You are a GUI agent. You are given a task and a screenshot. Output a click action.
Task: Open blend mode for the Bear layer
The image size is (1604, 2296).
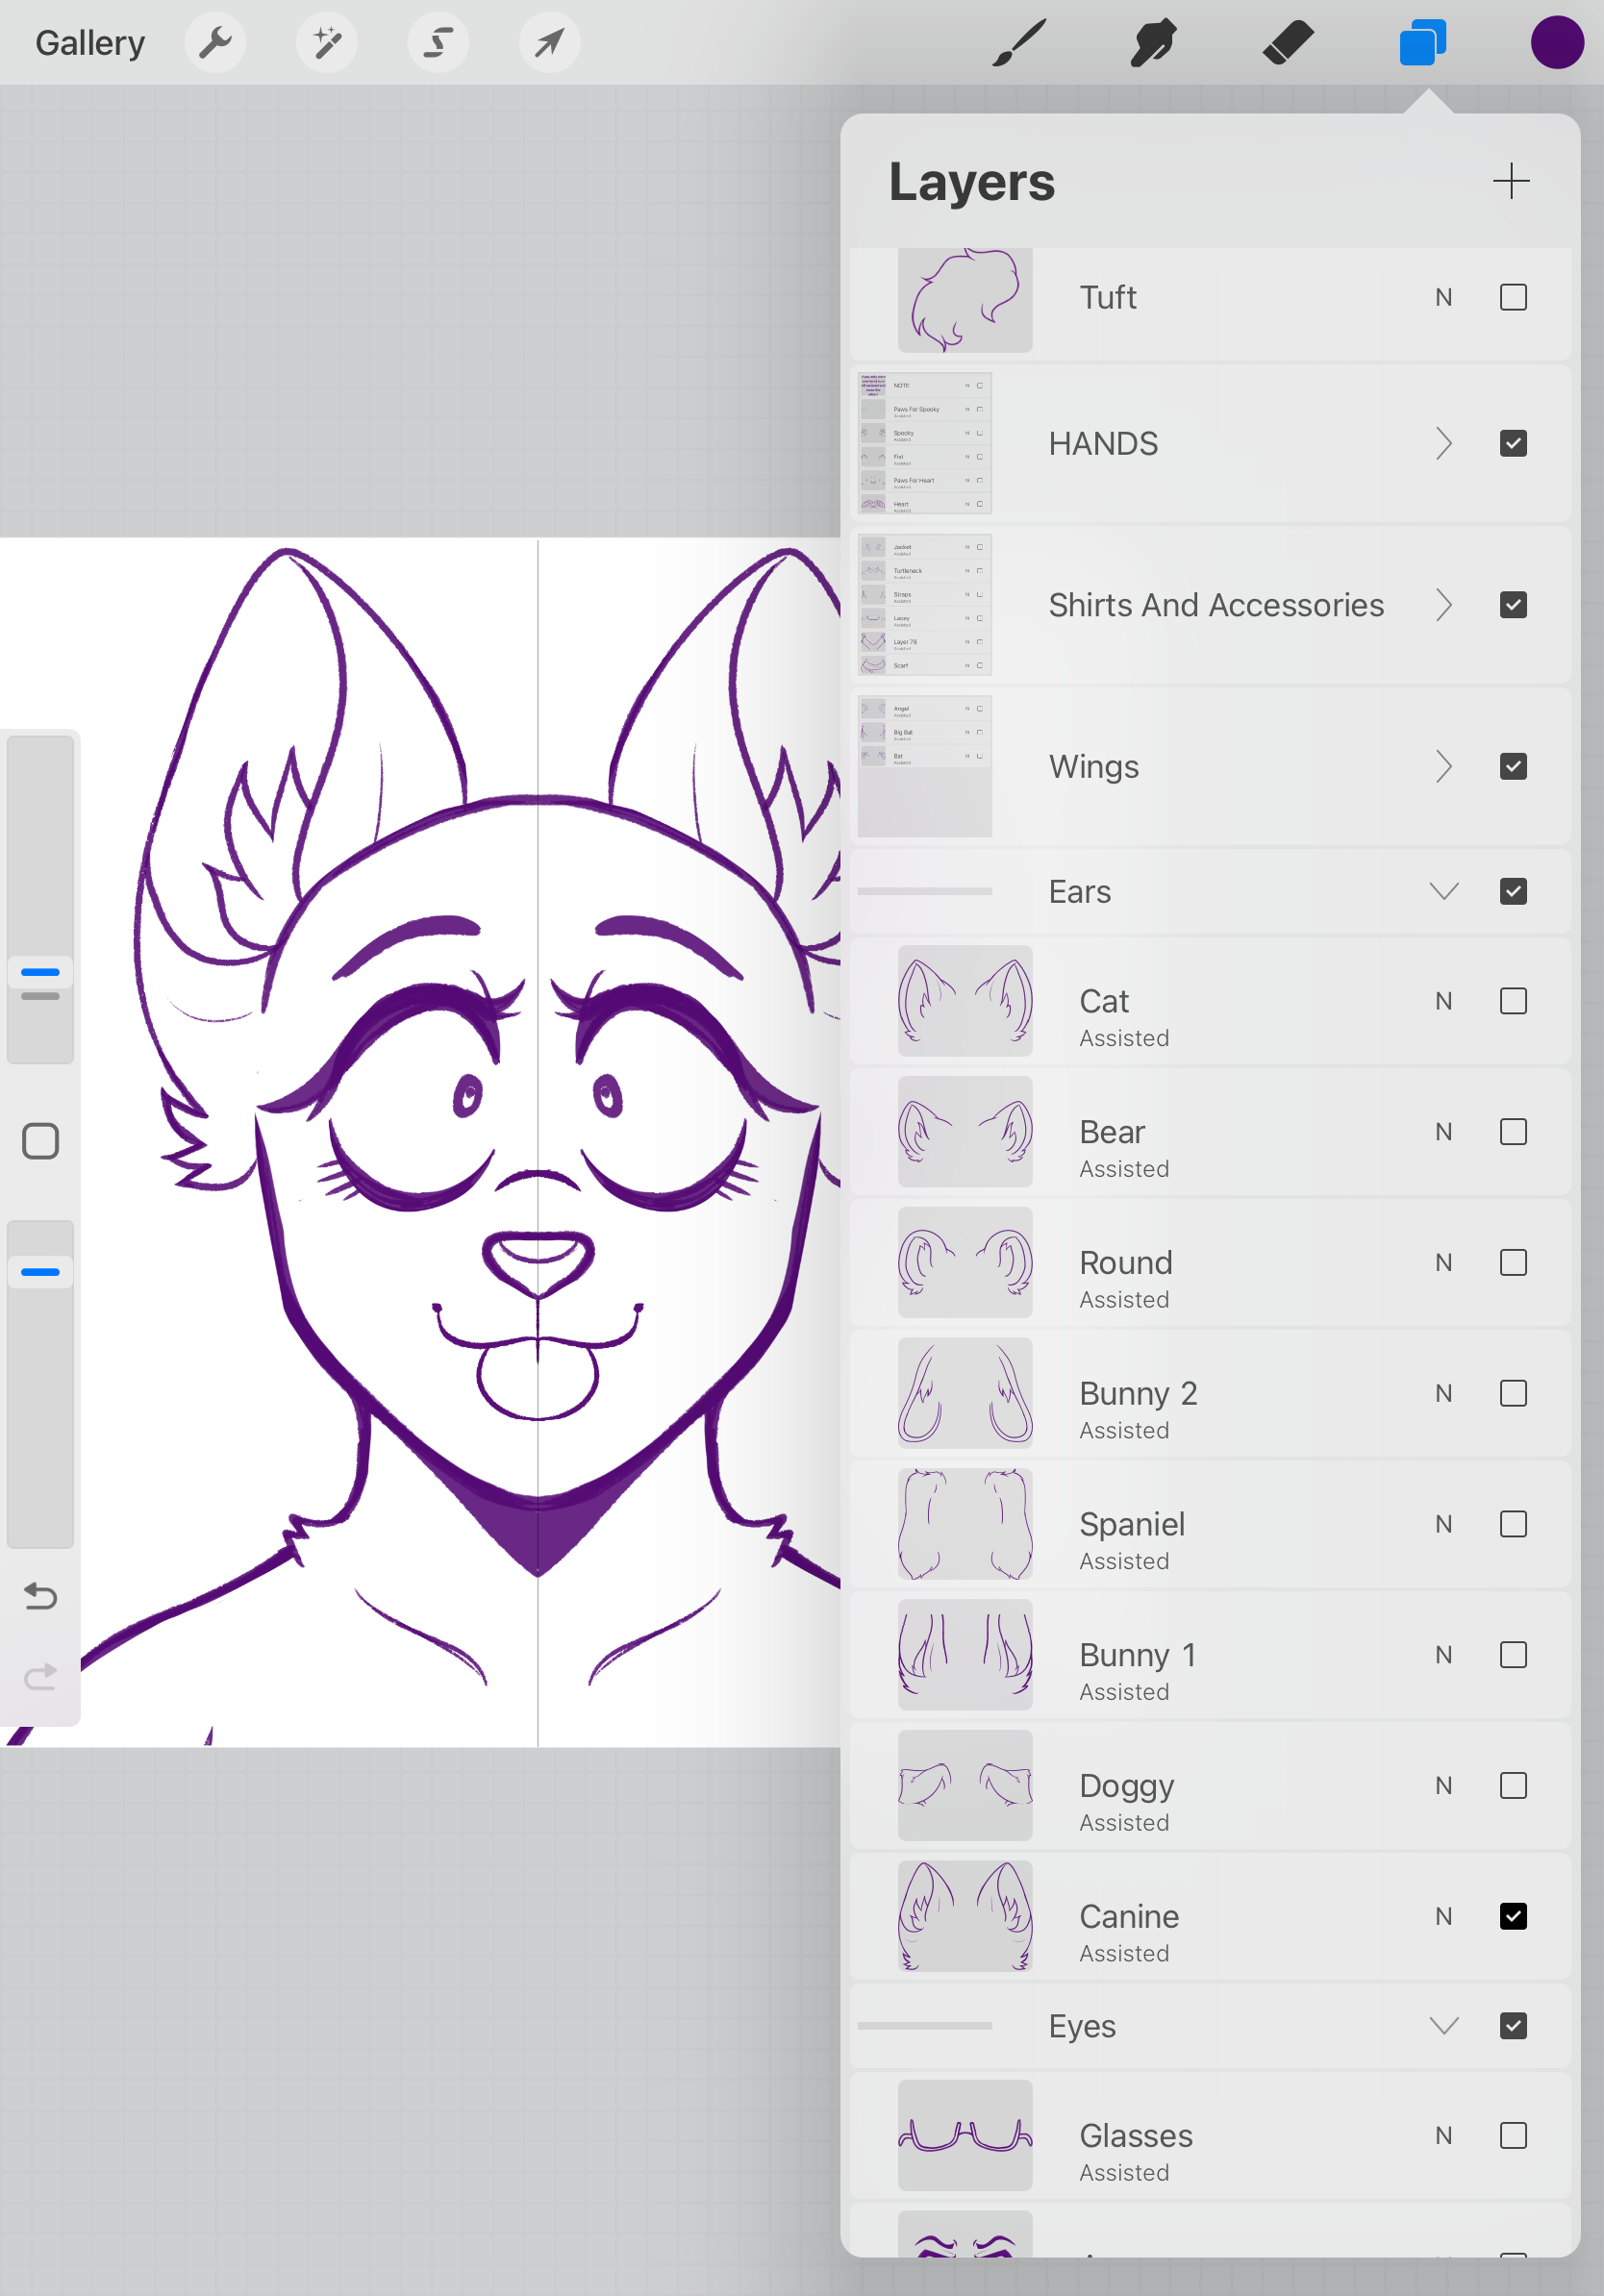pos(1443,1131)
